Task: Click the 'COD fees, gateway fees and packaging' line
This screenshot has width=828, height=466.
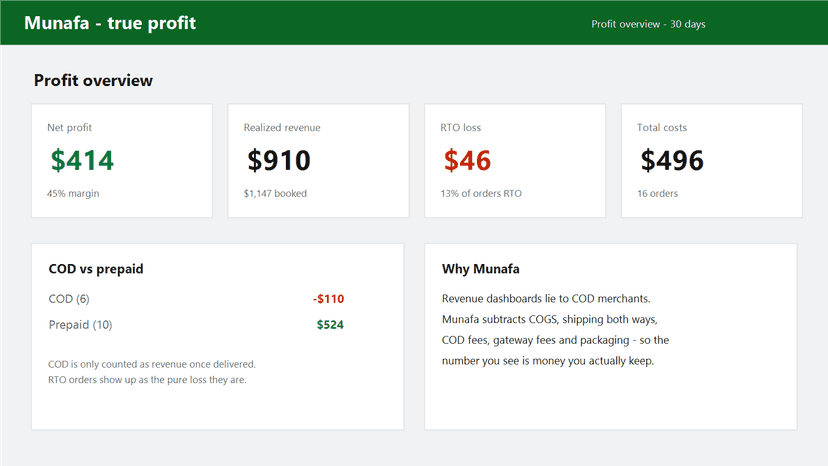Action: point(556,340)
